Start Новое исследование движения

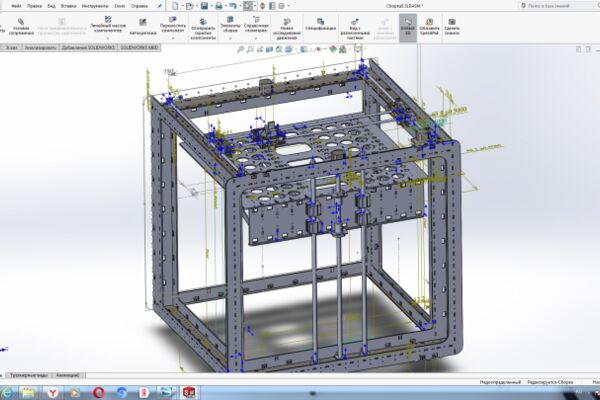(287, 29)
